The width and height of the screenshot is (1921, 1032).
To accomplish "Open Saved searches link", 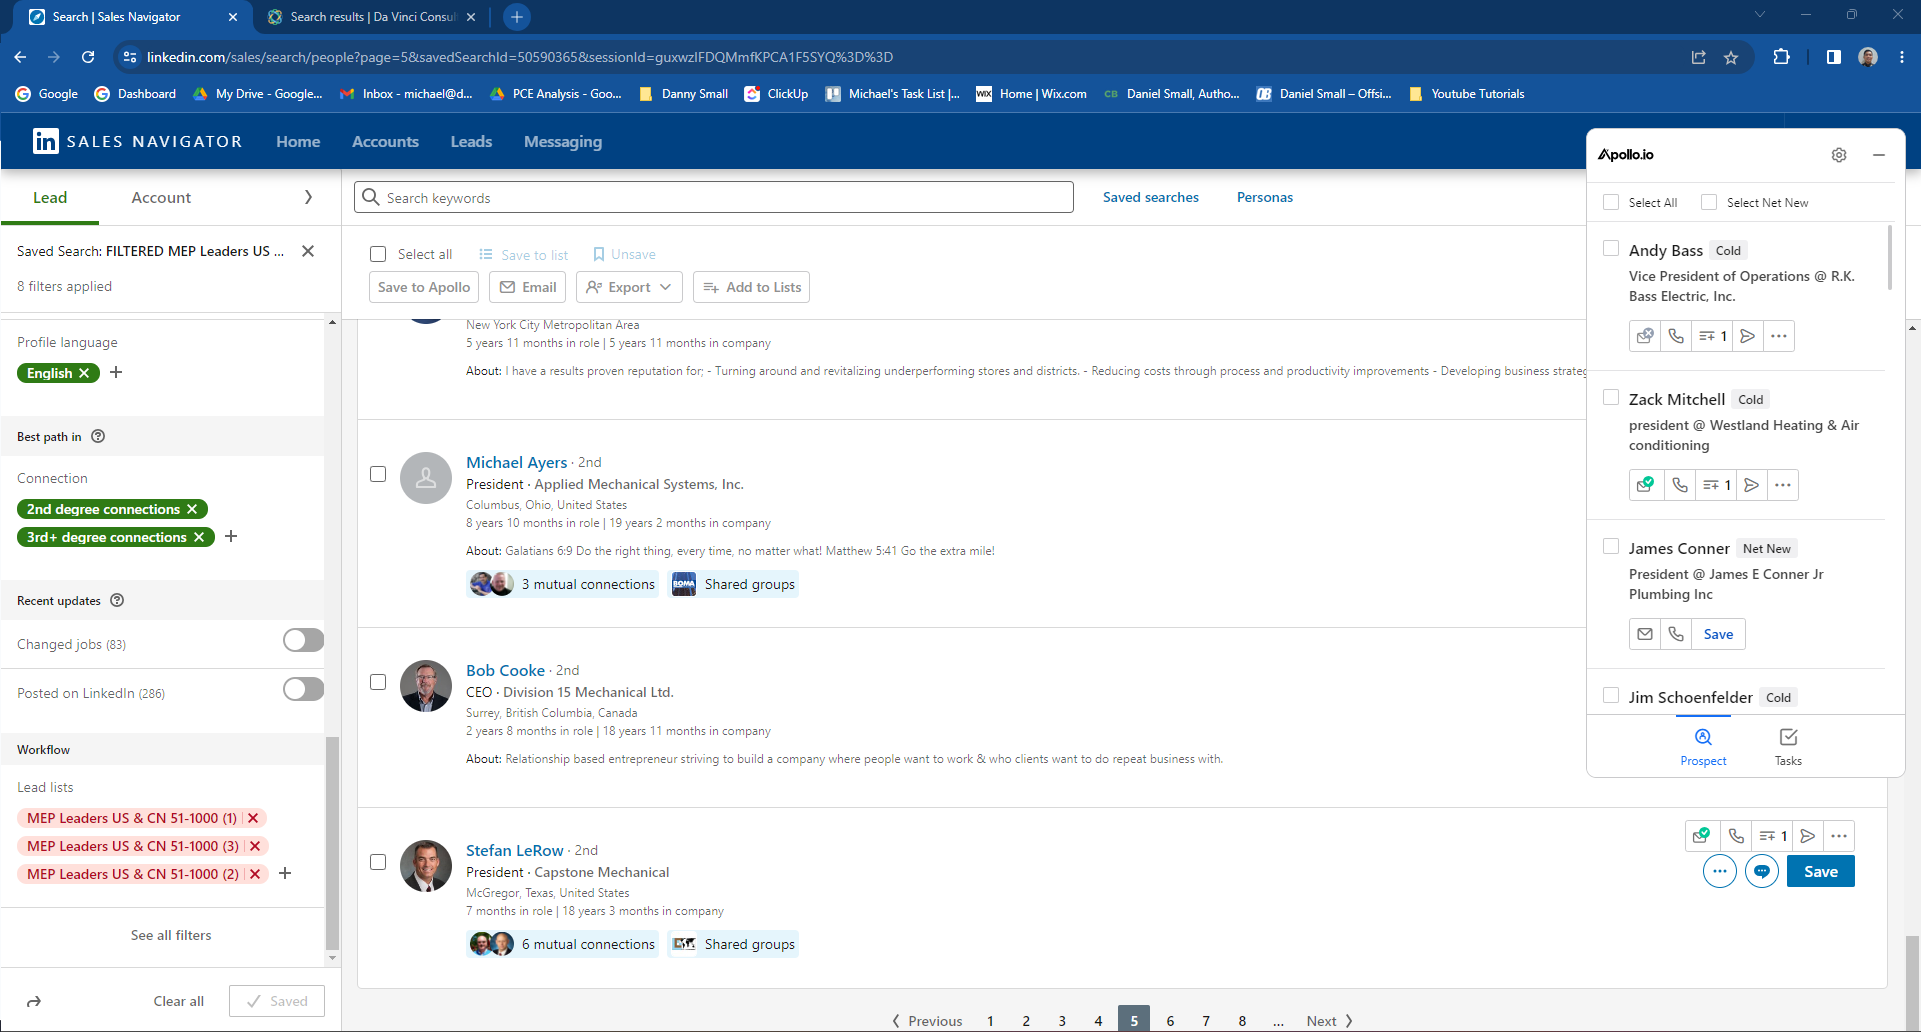I will 1151,197.
